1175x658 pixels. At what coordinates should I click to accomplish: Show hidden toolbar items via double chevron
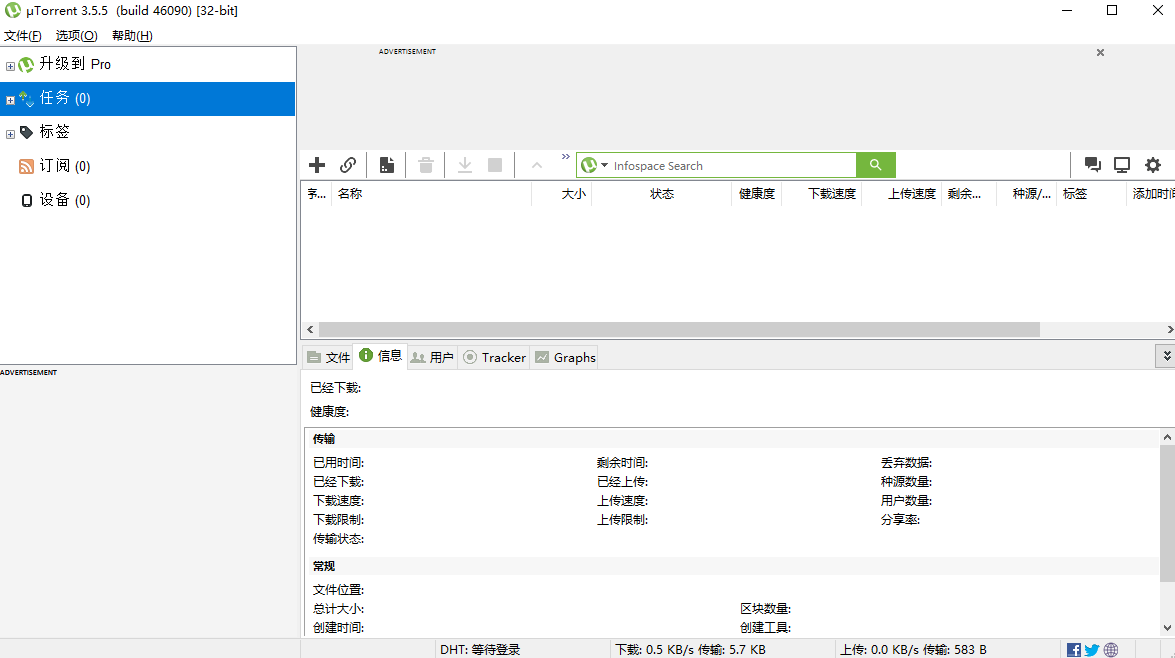[x=565, y=157]
